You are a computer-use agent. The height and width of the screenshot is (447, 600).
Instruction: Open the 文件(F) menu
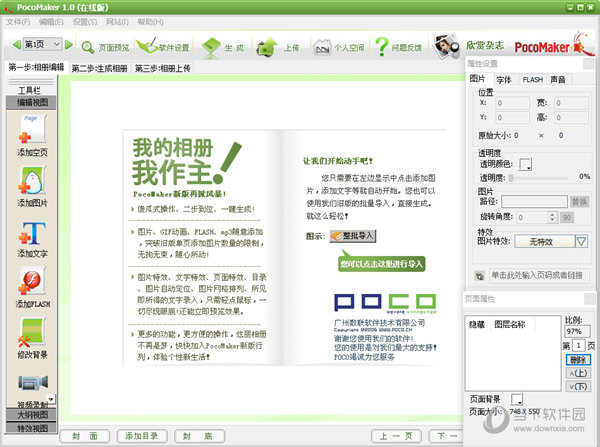pyautogui.click(x=18, y=22)
